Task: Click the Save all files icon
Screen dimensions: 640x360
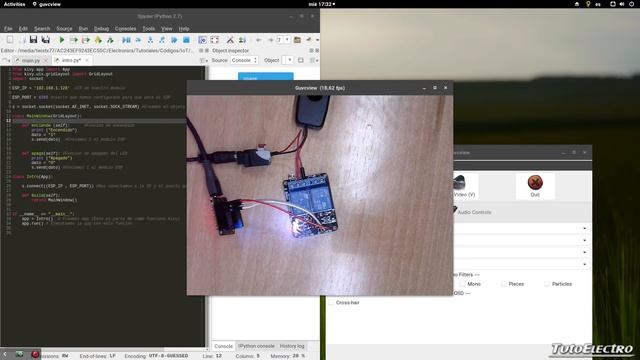Action: pos(46,40)
